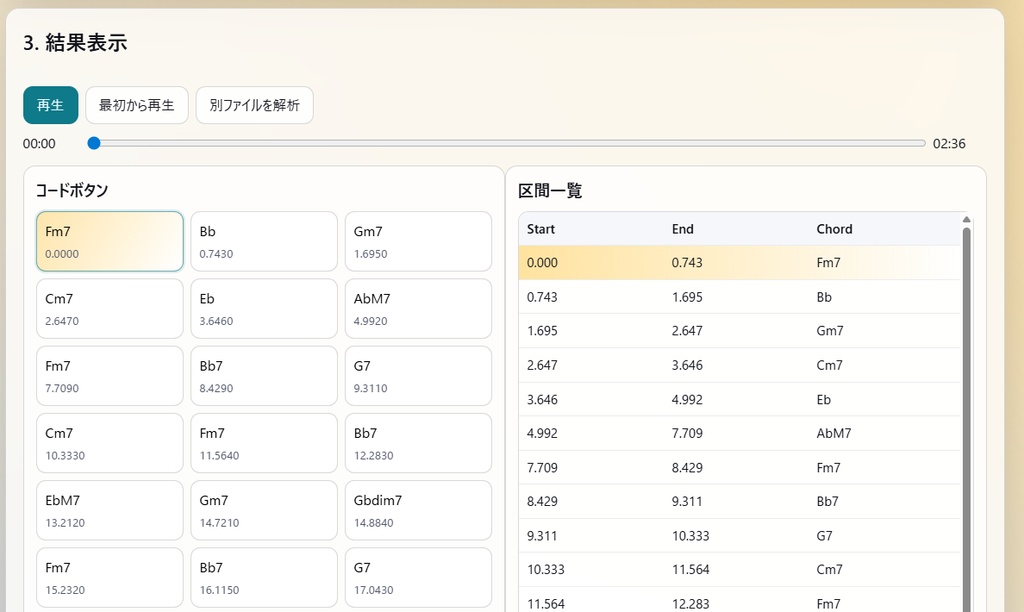Select the Bb chord at 0.7430
The image size is (1024, 612).
tap(263, 241)
